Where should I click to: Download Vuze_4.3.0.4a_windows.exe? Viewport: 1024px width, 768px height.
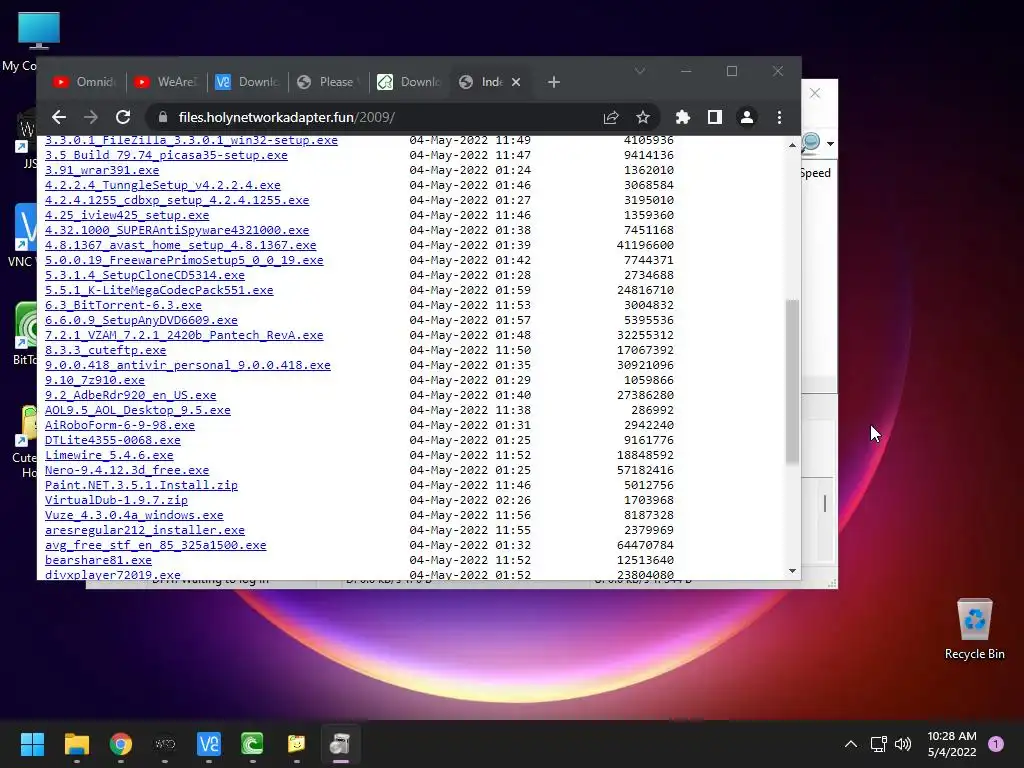coord(134,516)
